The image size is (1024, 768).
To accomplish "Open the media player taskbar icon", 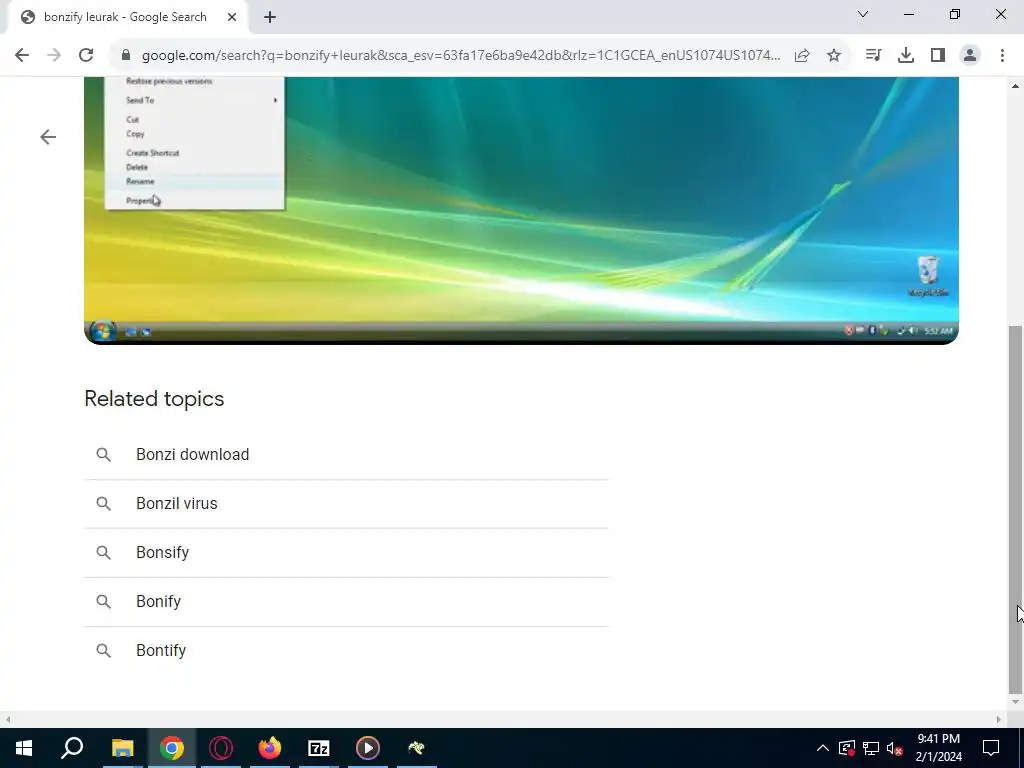I will click(x=368, y=748).
